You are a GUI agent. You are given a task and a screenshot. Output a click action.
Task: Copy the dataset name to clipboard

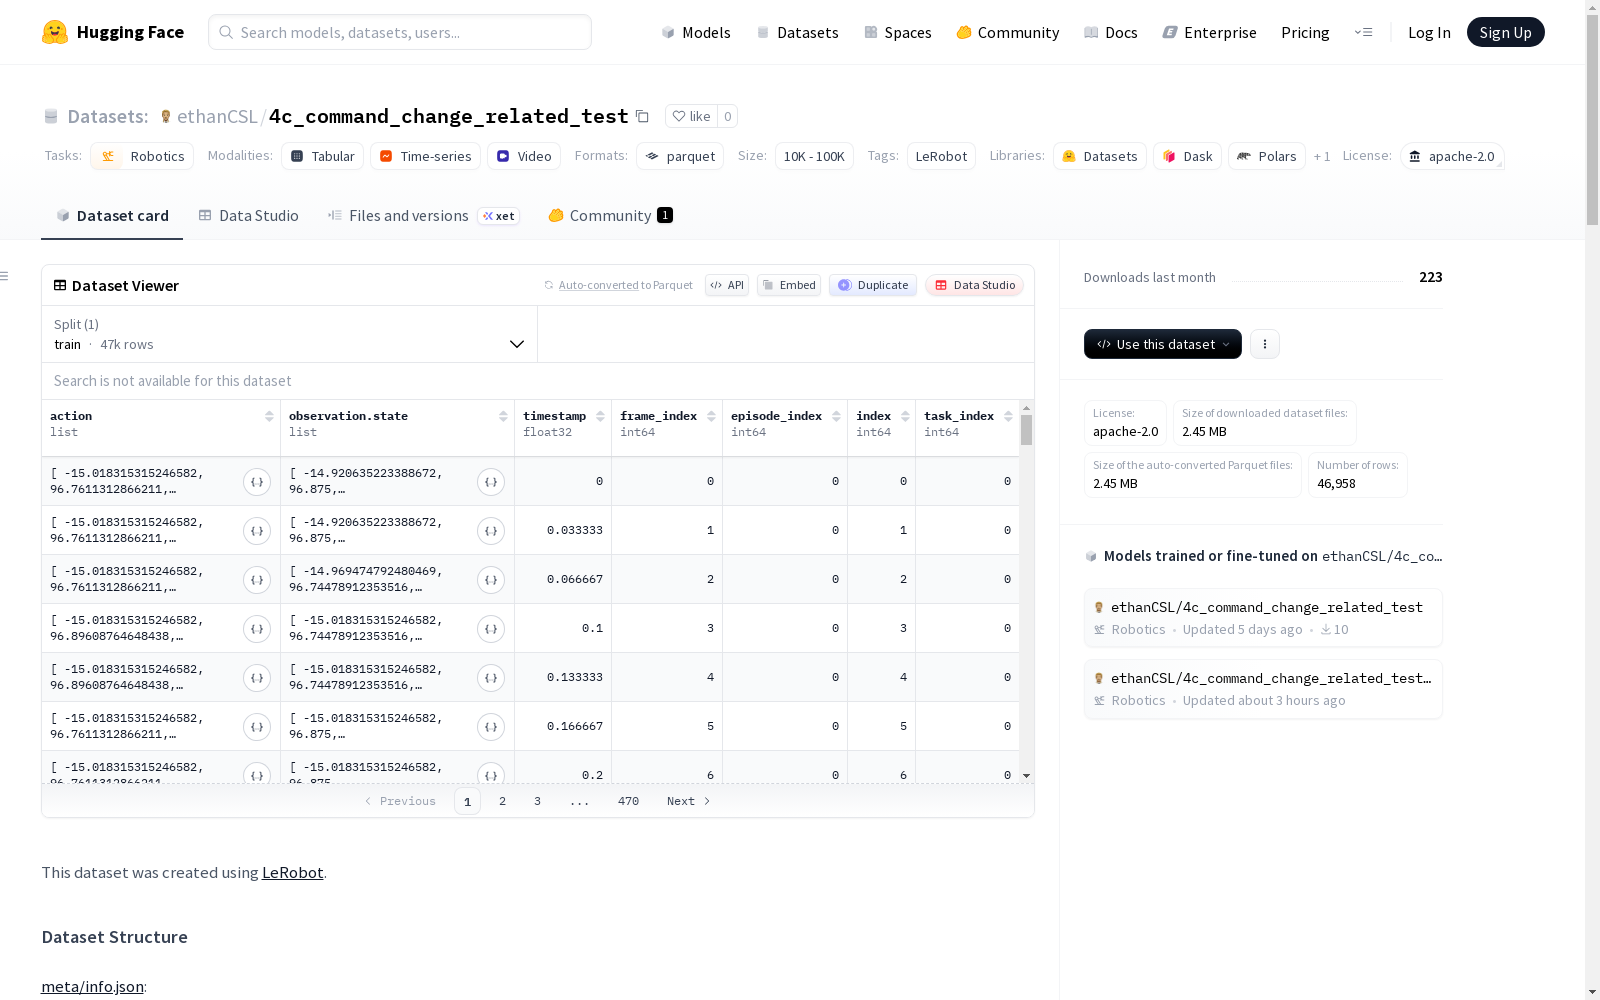click(x=642, y=117)
